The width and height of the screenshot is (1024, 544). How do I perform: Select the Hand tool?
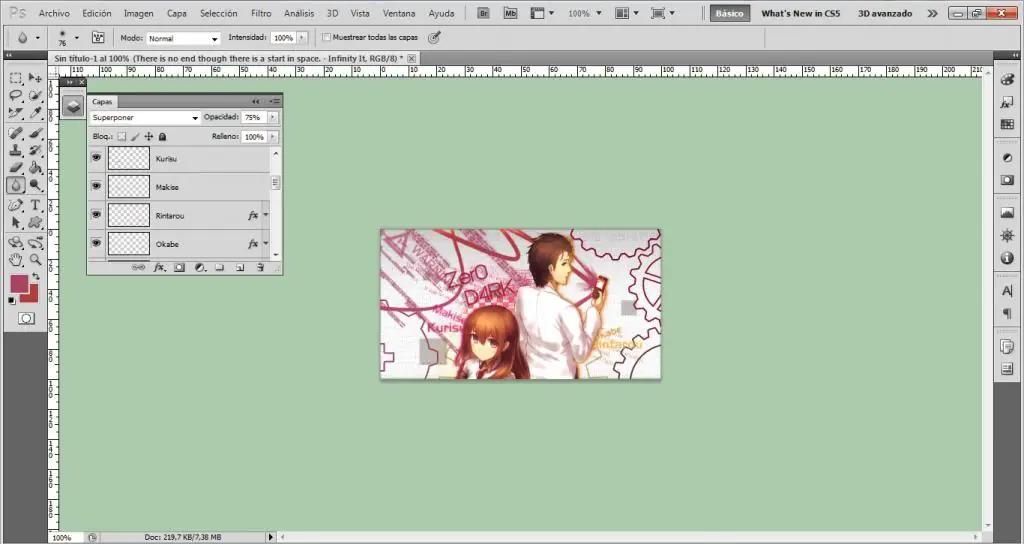click(16, 260)
